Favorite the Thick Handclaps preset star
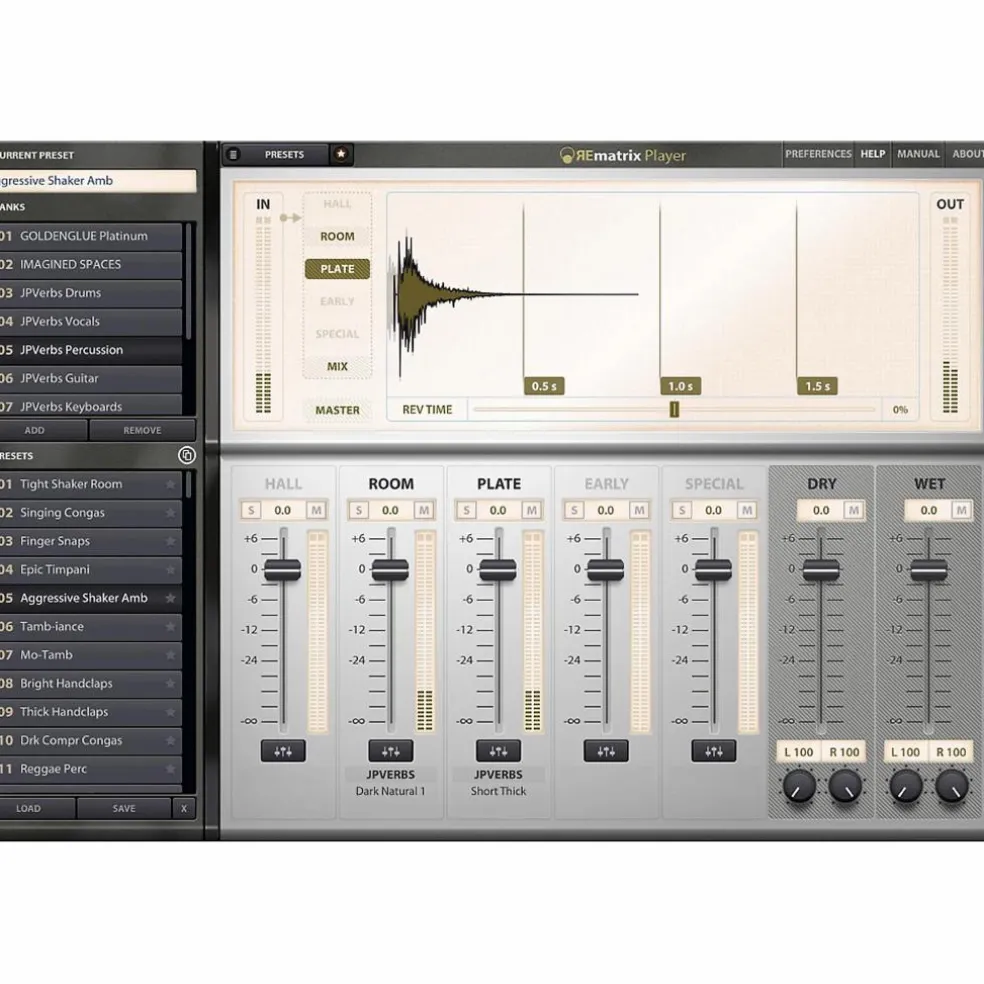Viewport: 984px width, 984px height. tap(170, 712)
